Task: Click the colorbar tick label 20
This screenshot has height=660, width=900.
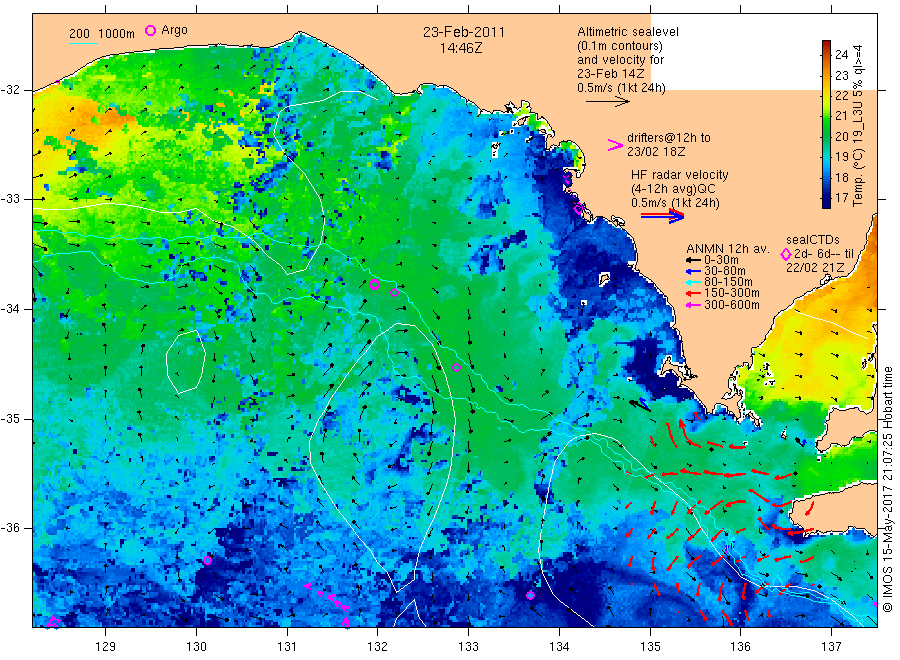Action: 841,136
